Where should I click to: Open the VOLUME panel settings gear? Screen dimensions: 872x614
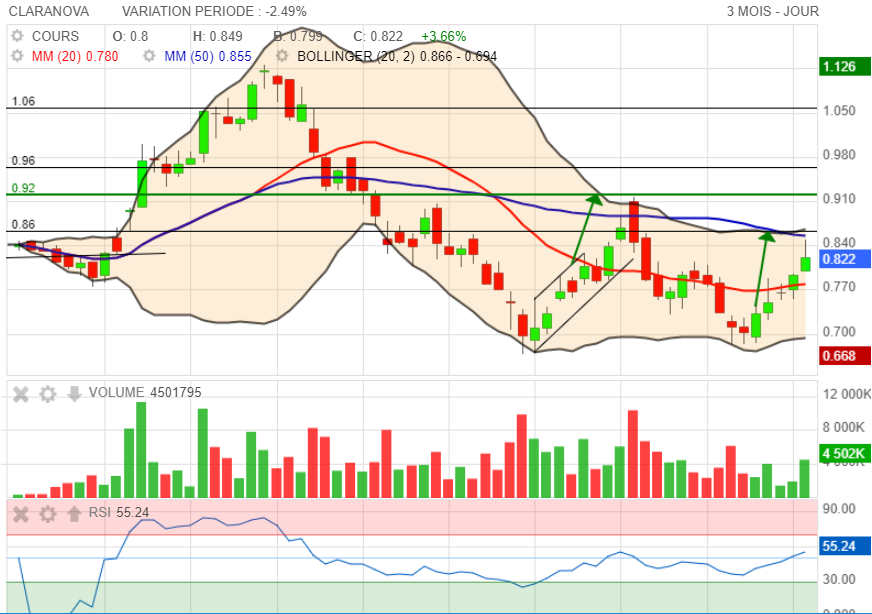point(48,394)
